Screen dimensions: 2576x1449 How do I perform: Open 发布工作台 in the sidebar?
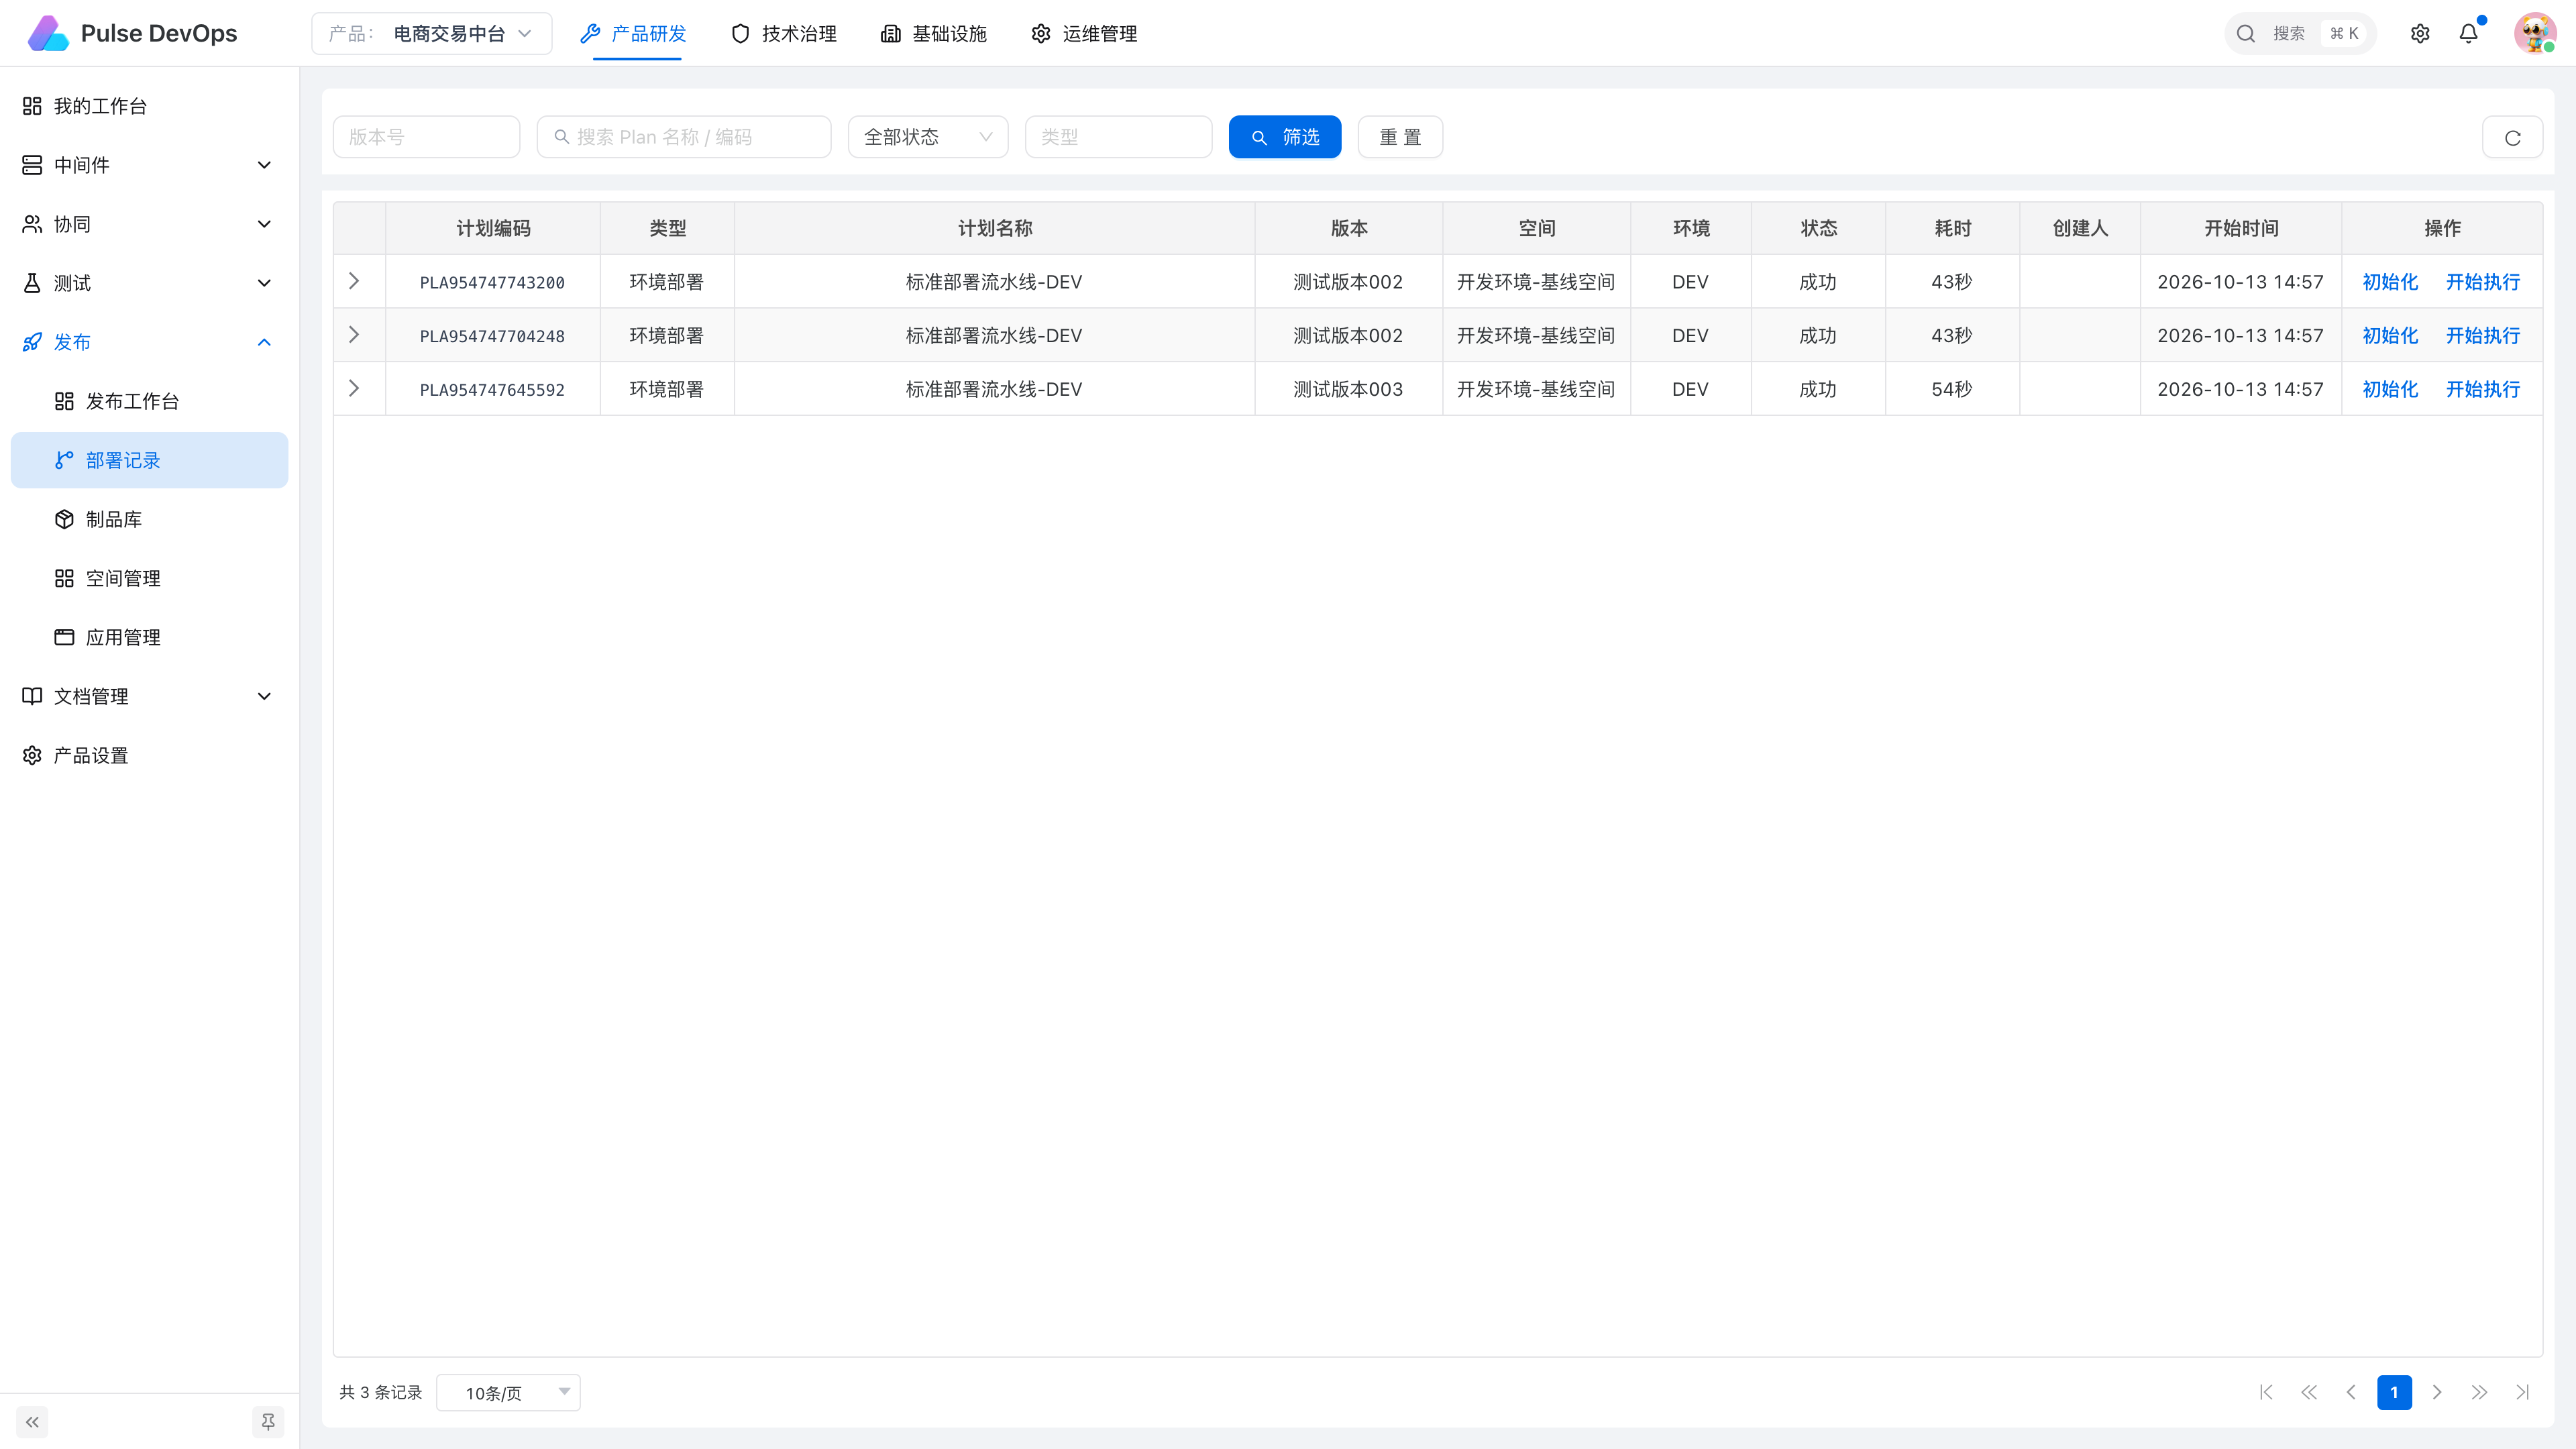tap(148, 401)
